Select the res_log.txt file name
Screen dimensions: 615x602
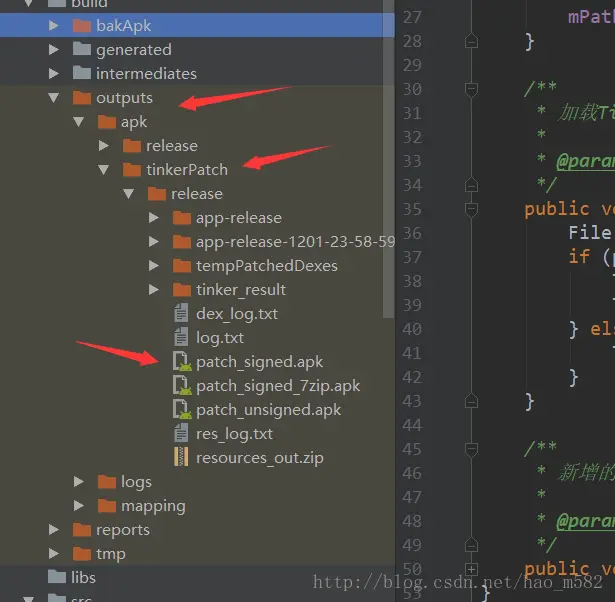coord(235,434)
